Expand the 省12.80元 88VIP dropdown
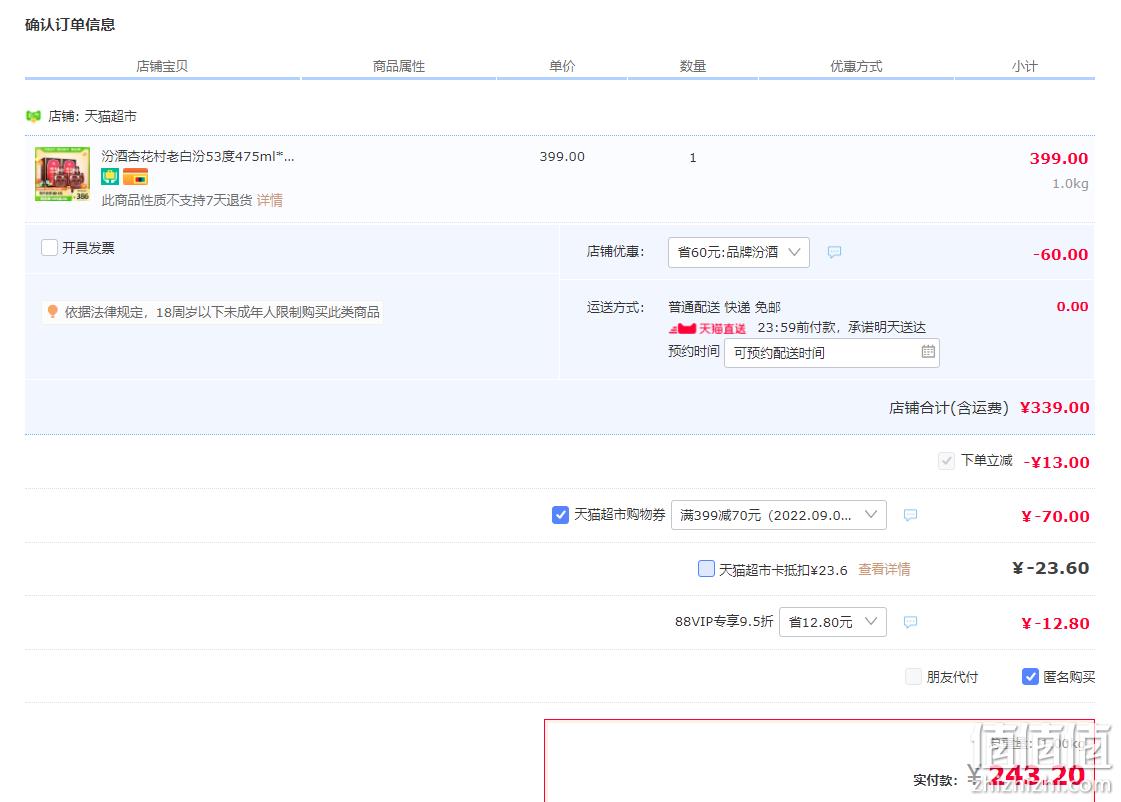This screenshot has height=802, width=1121. 833,622
